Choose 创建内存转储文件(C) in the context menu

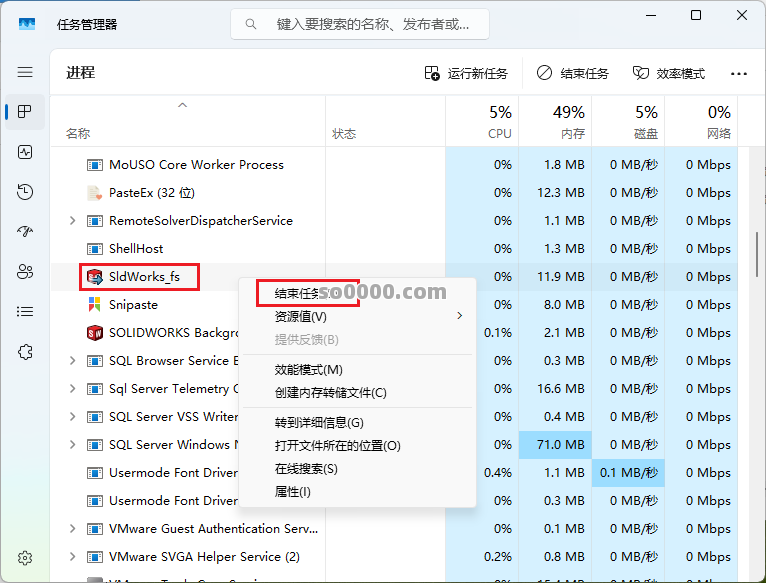tap(357, 393)
